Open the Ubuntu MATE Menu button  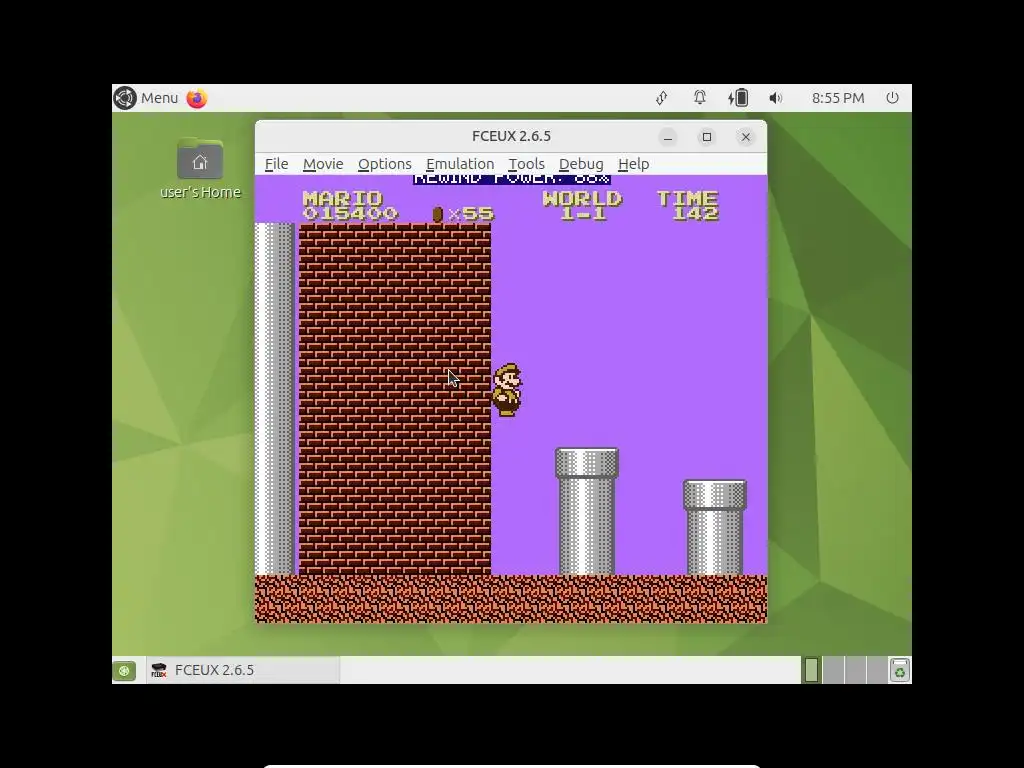pos(146,98)
